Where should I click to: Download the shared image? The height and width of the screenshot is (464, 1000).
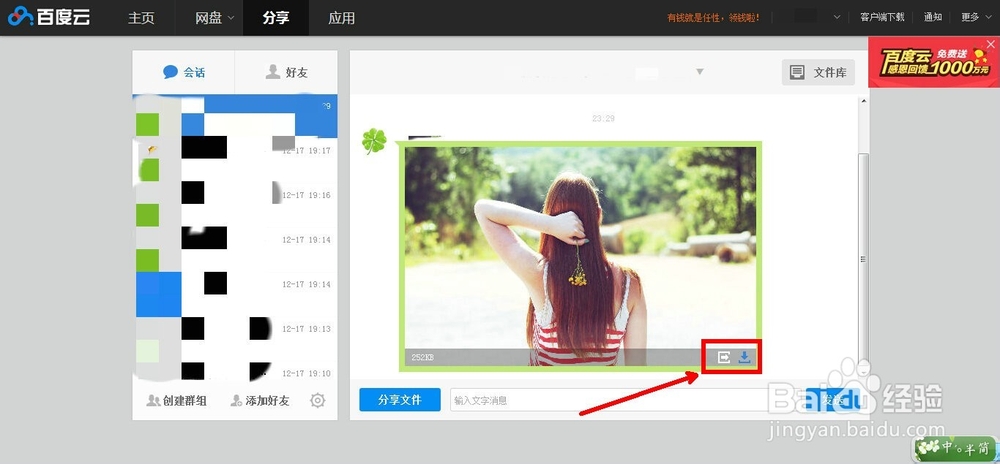(744, 358)
